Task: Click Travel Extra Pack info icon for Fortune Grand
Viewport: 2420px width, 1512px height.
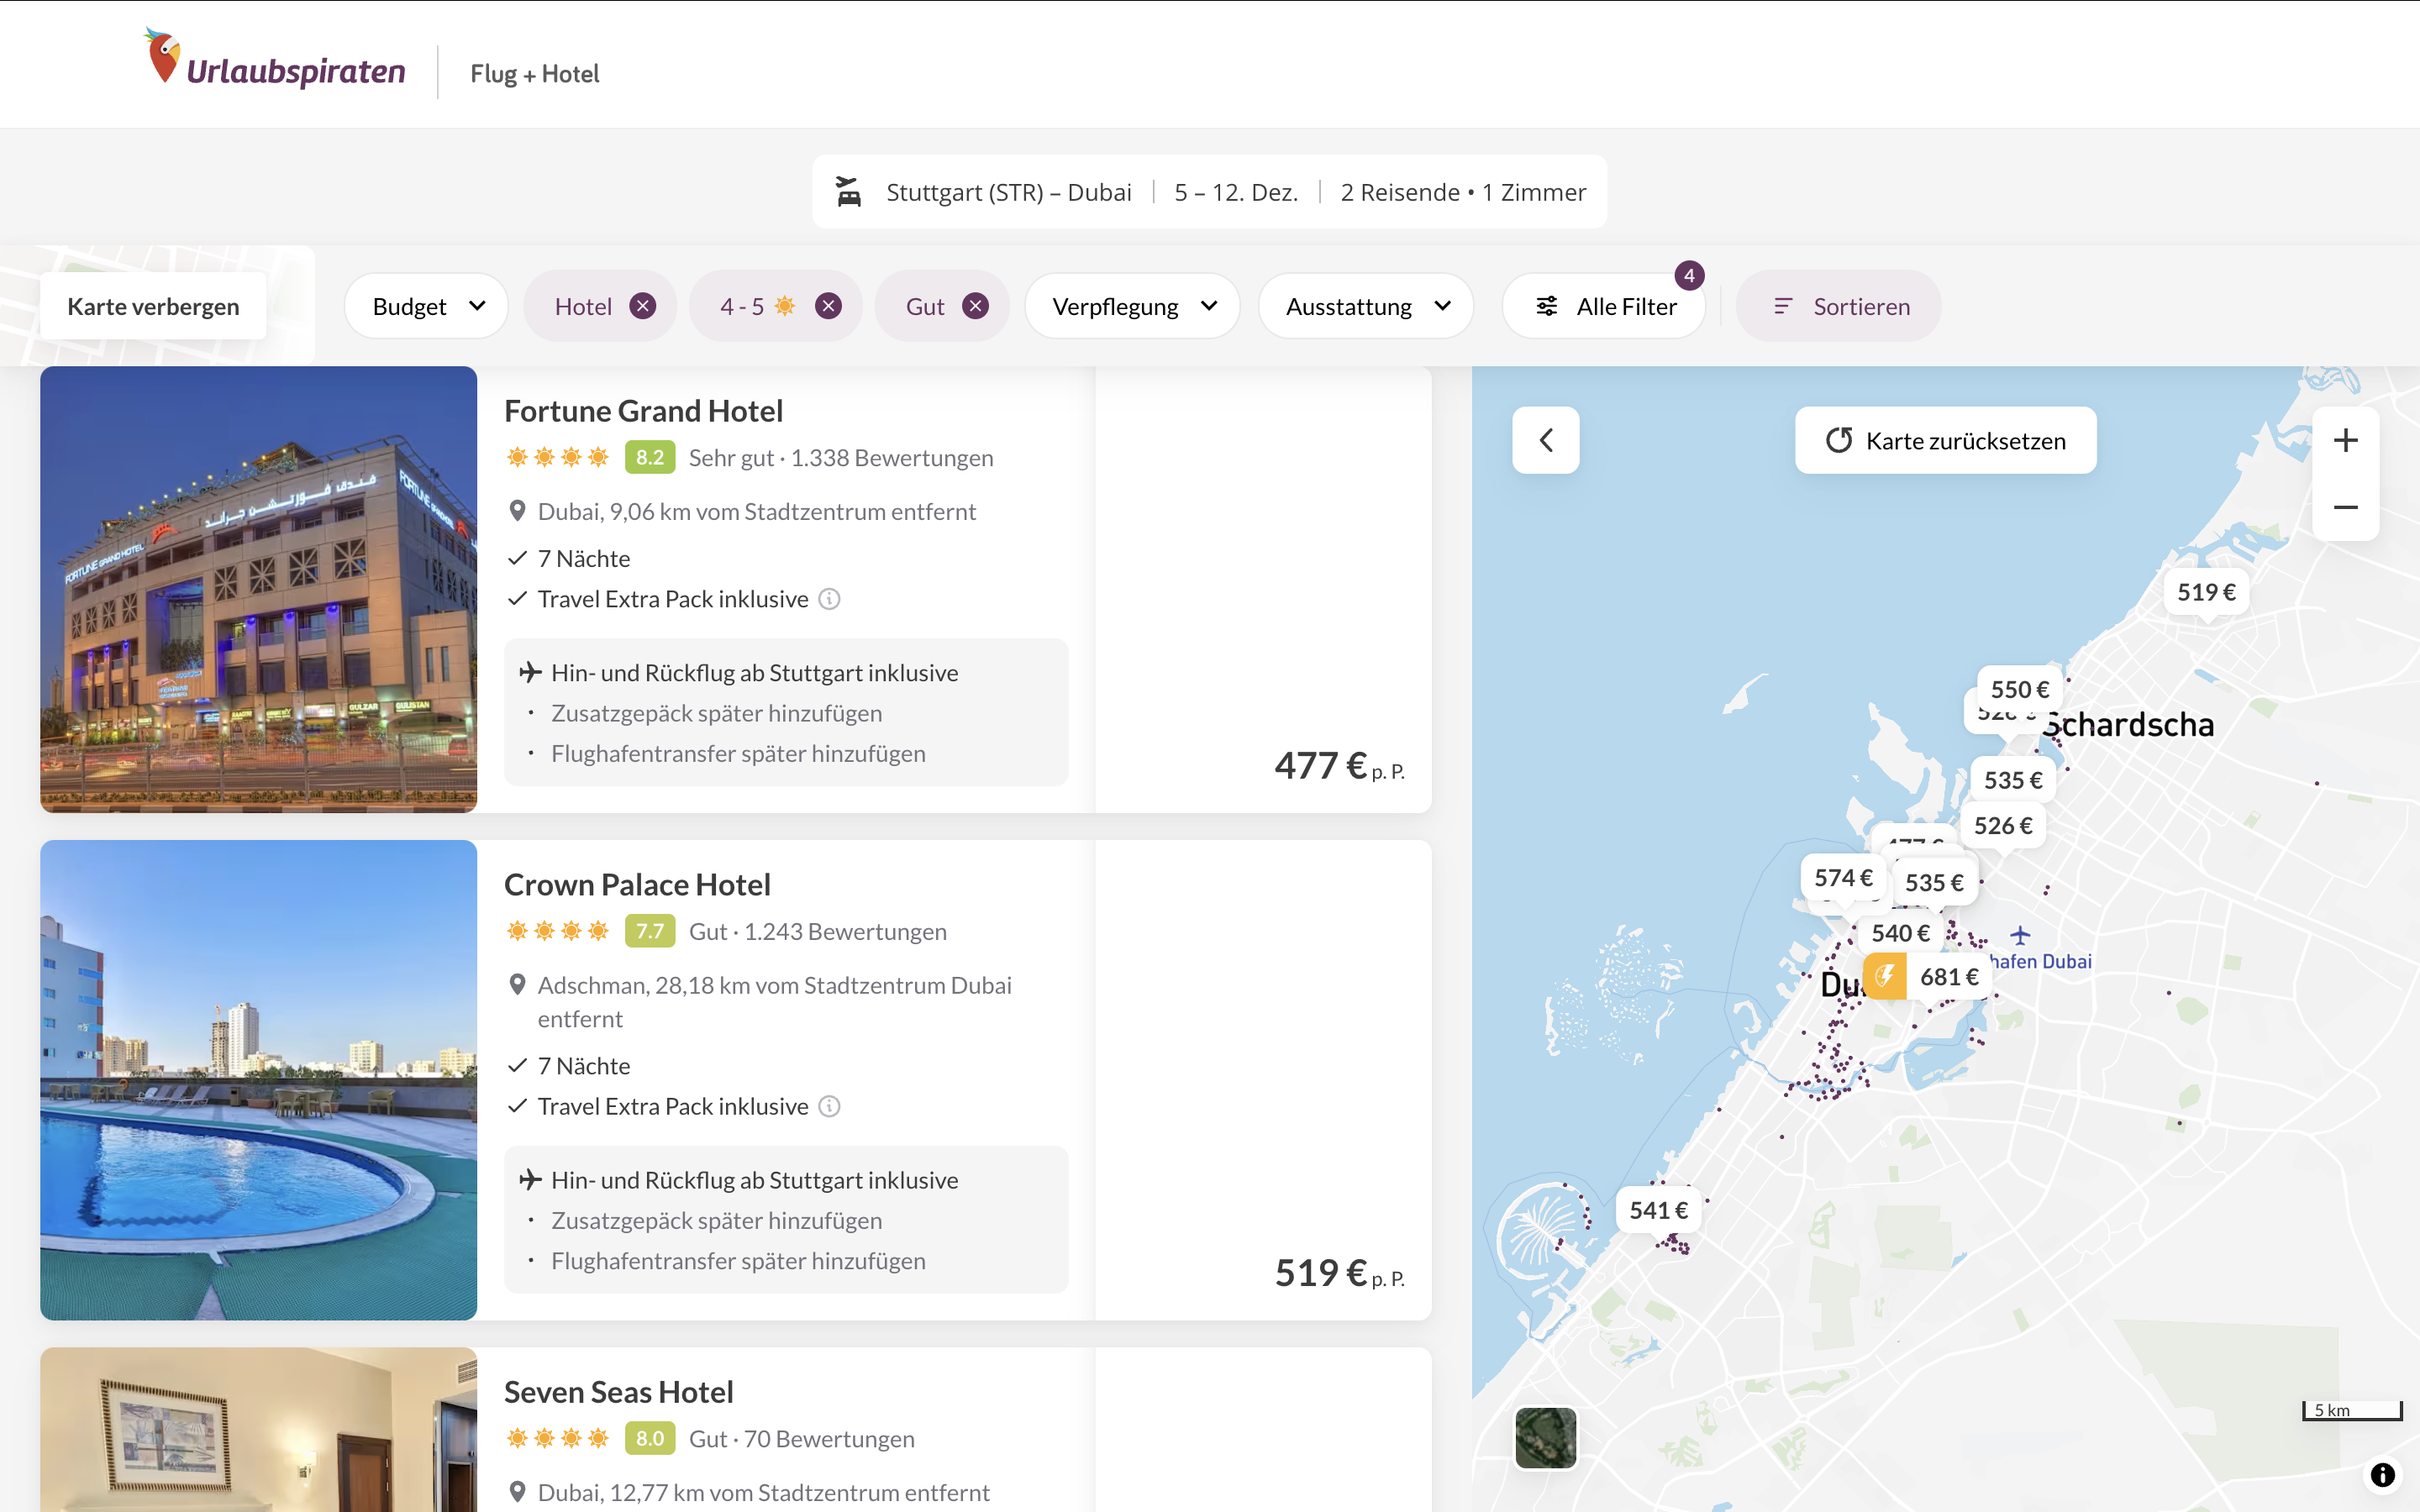Action: point(829,599)
